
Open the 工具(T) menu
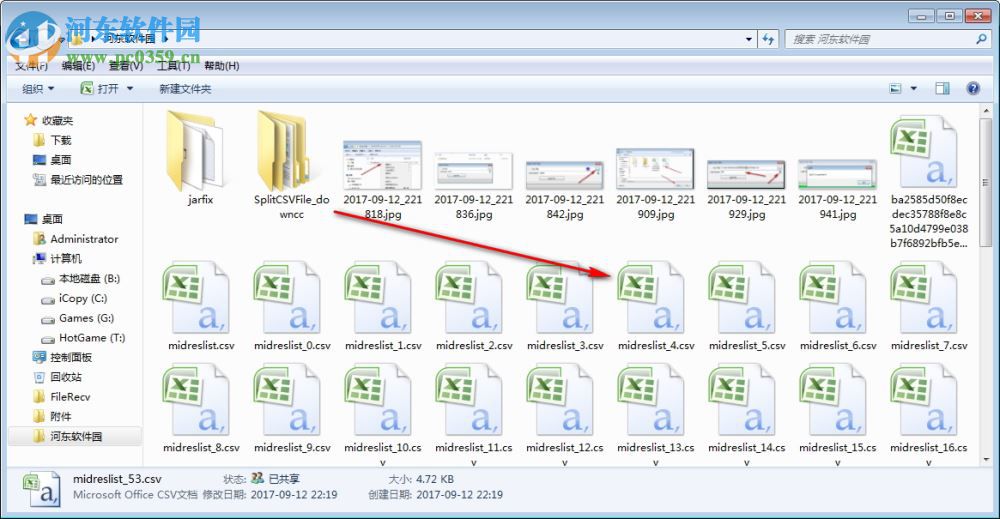tap(173, 66)
